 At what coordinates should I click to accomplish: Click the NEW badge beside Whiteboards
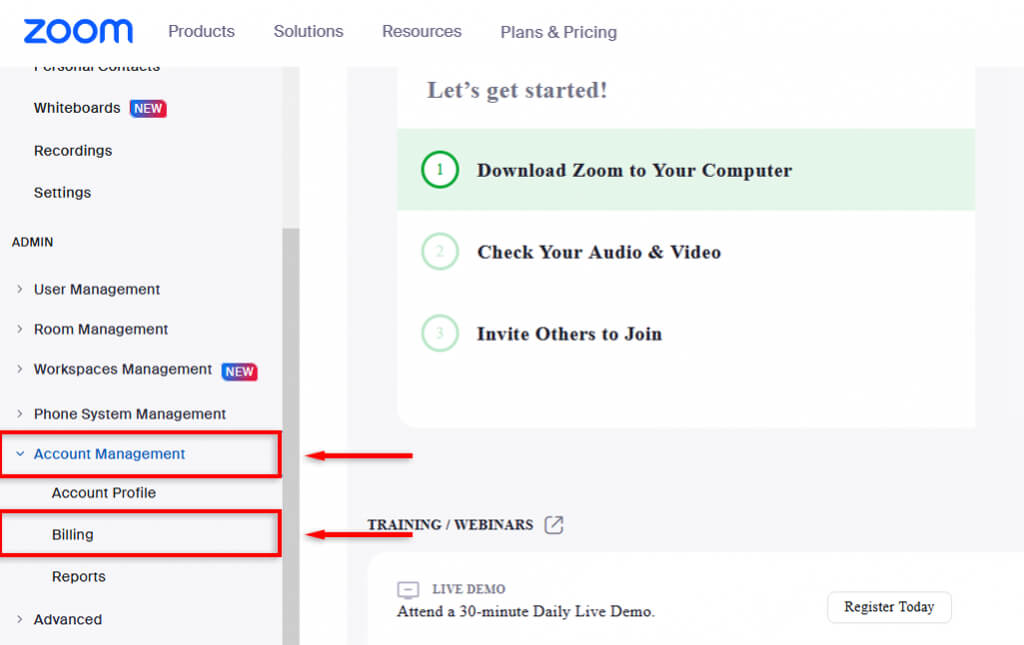148,108
